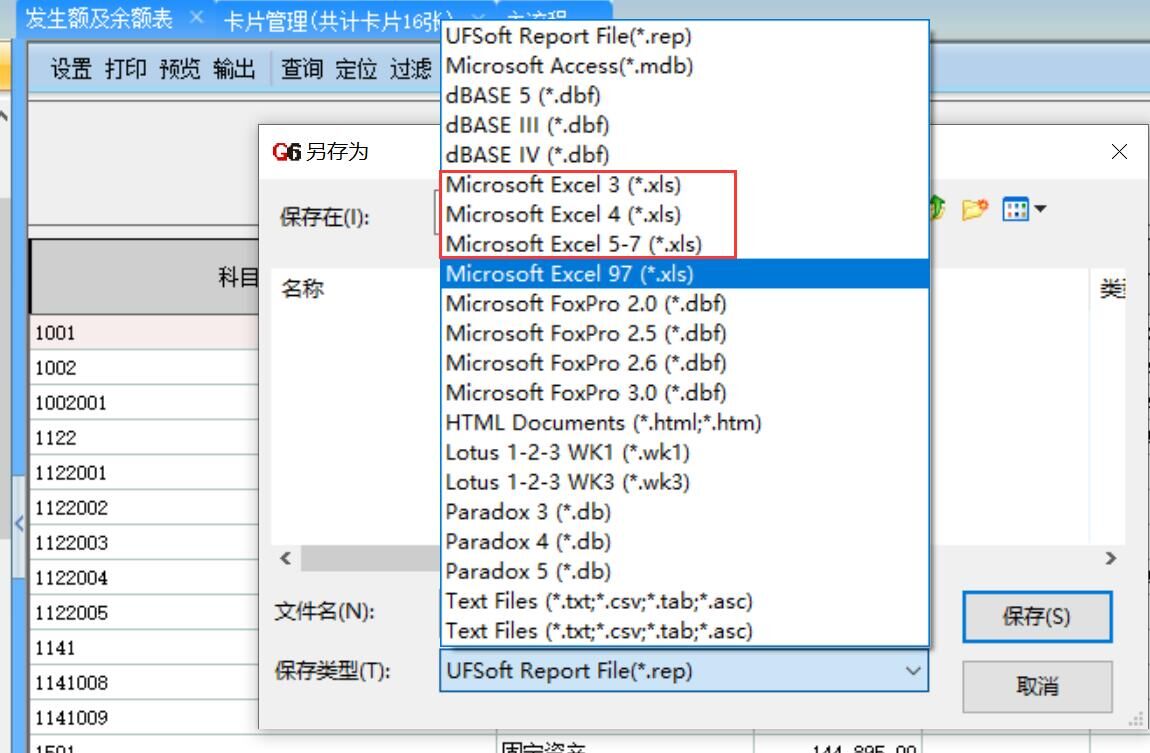Screen dimensions: 1150x753
Task: Select Paradox 4 (*.db) format
Action: click(685, 541)
